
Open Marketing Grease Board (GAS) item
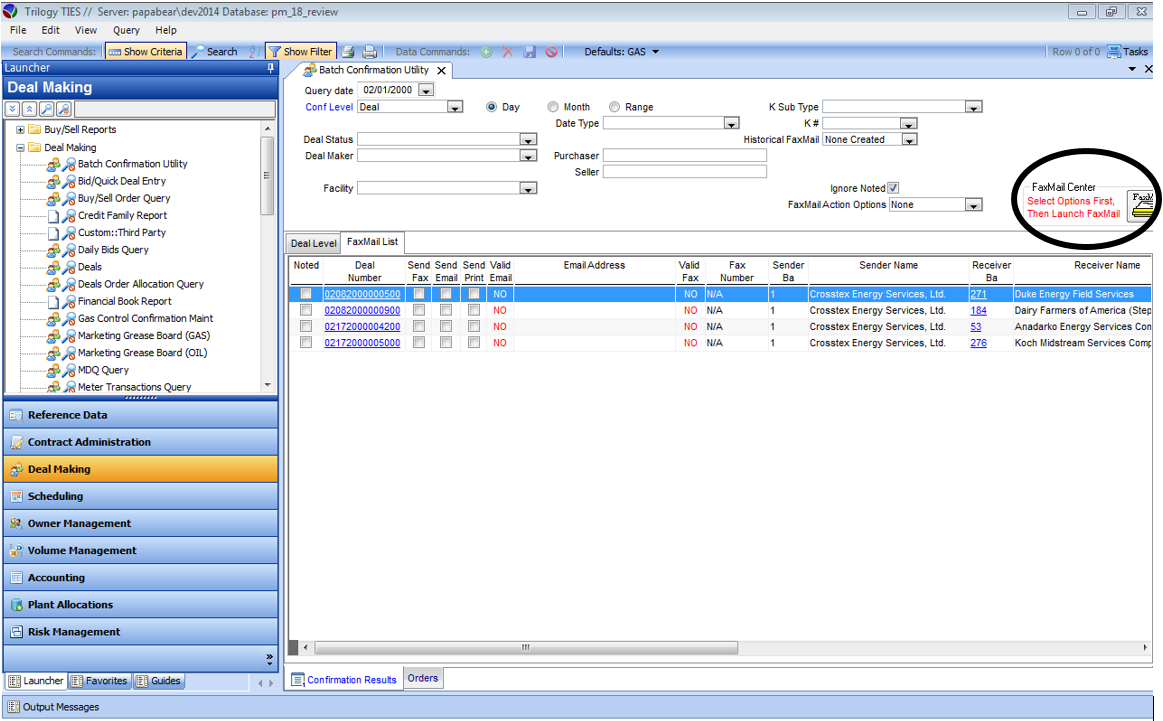point(143,336)
